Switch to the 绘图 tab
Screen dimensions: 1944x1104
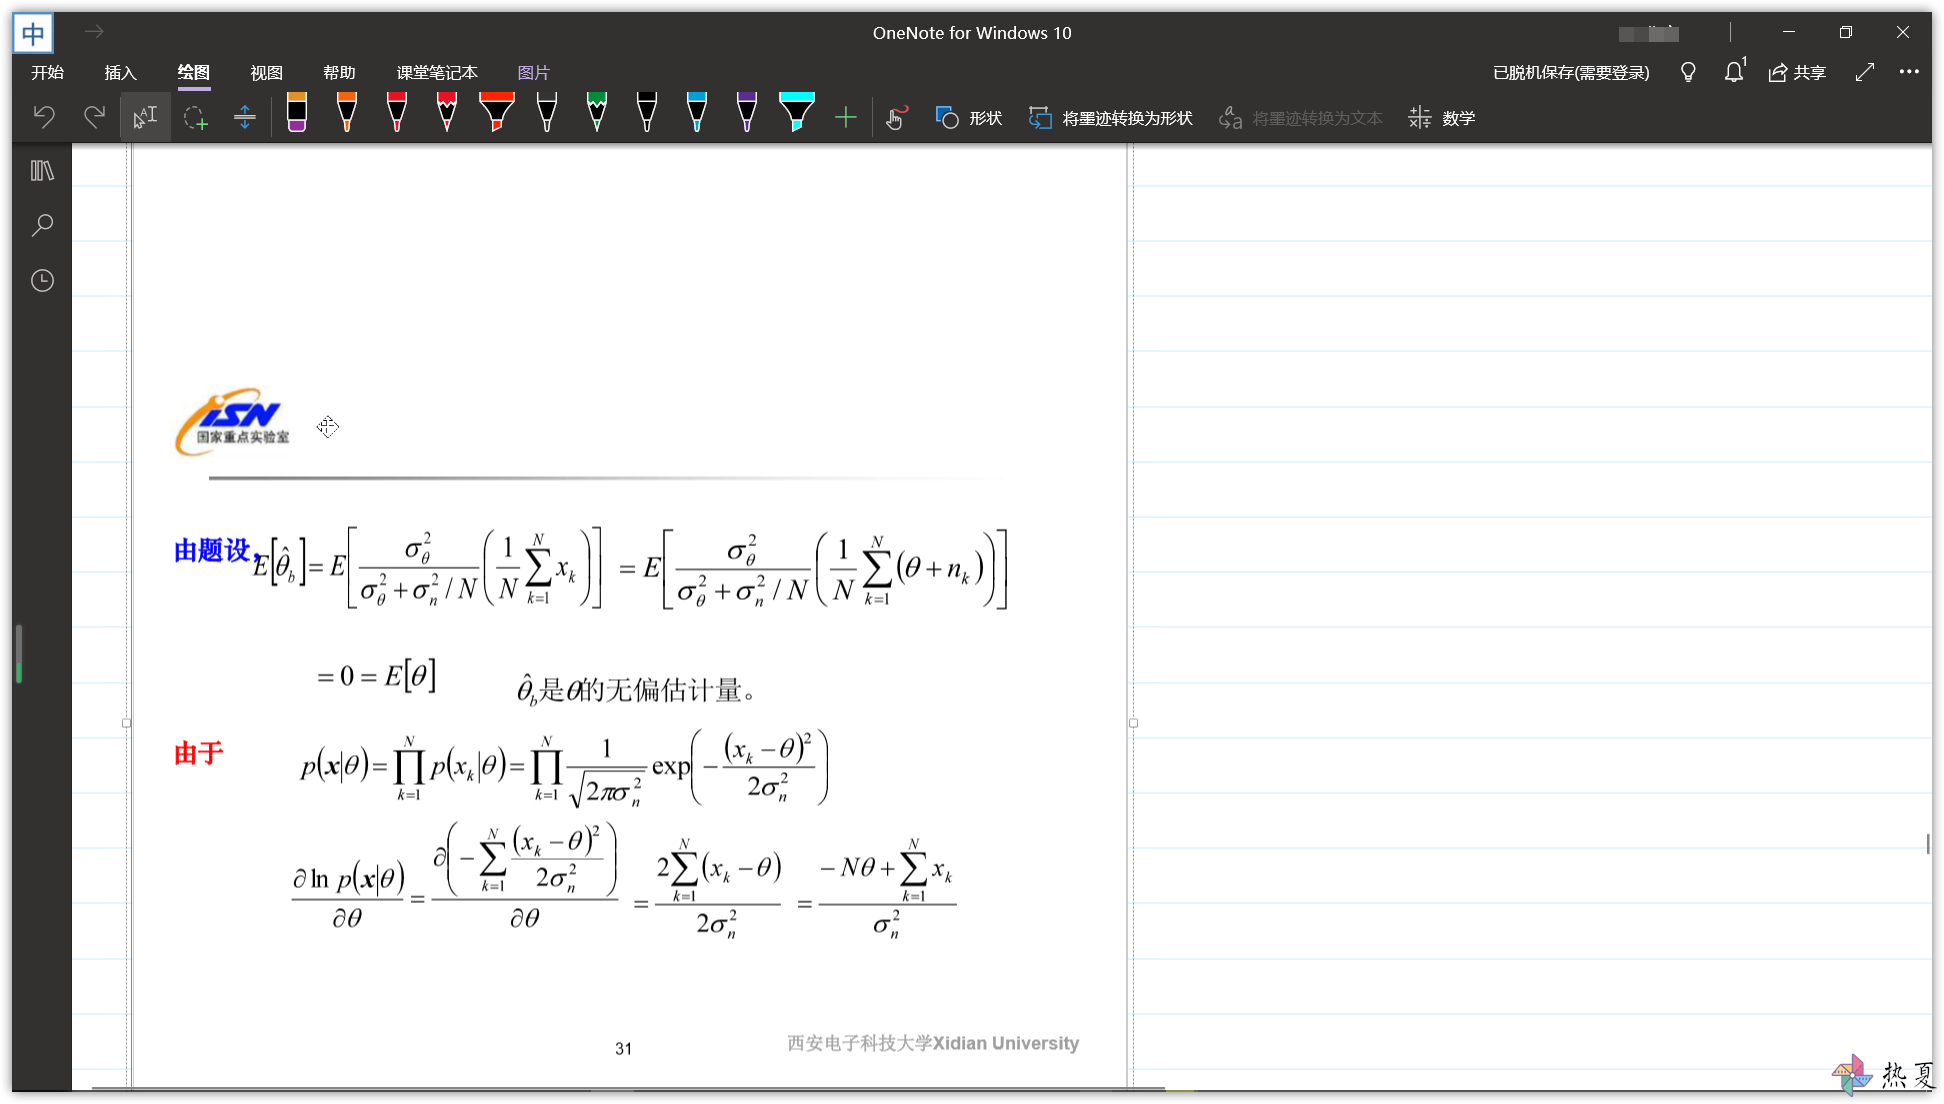(x=193, y=72)
